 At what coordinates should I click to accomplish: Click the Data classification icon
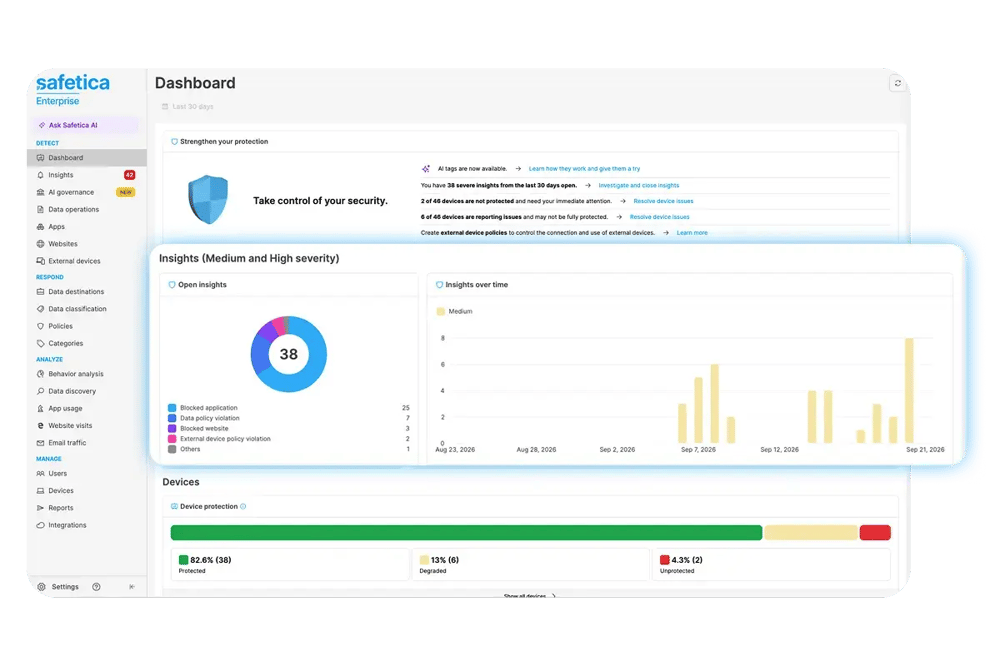pos(41,309)
